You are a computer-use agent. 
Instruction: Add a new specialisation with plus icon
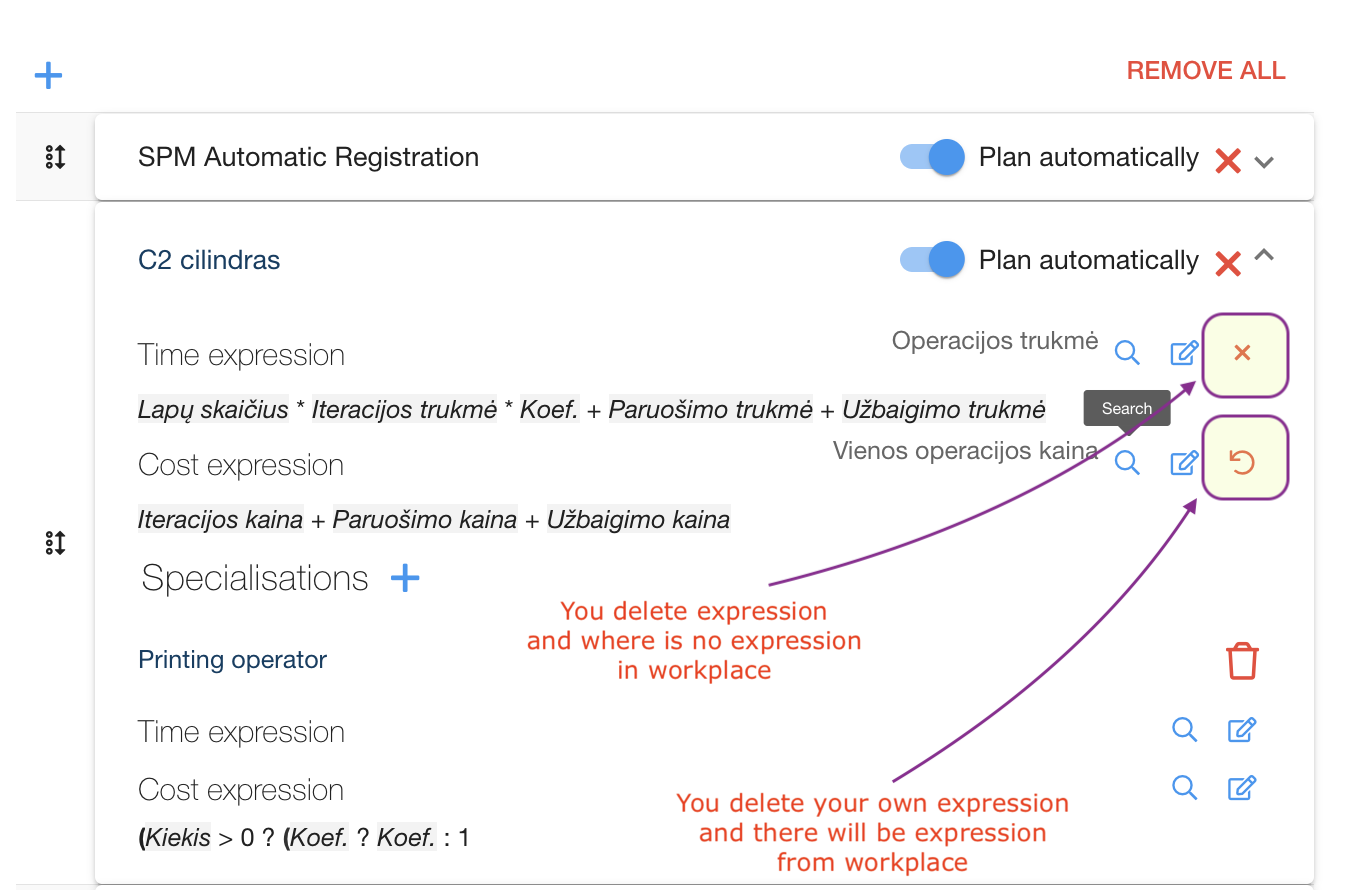405,578
